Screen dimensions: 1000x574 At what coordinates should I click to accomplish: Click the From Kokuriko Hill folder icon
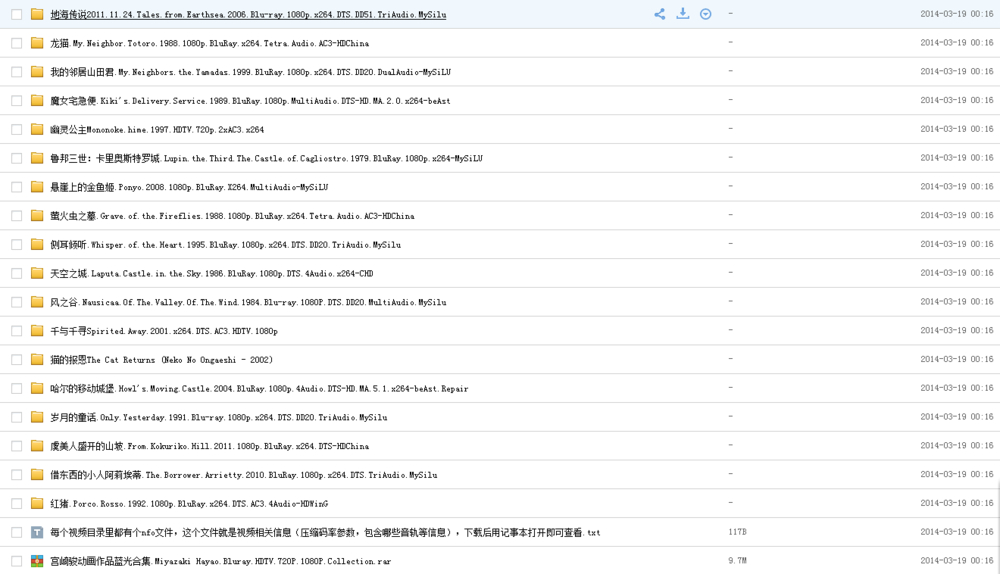[x=37, y=445]
